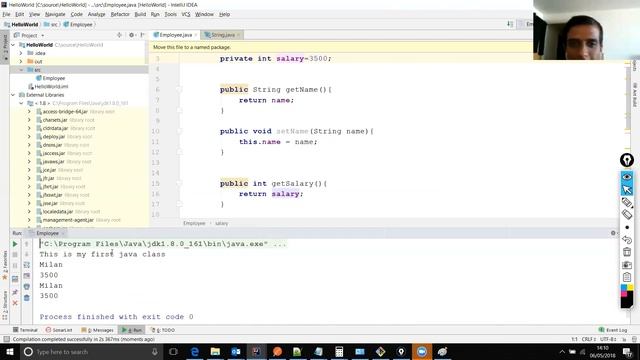640x360 pixels.
Task: Expand the out folder
Action: [x=21, y=61]
